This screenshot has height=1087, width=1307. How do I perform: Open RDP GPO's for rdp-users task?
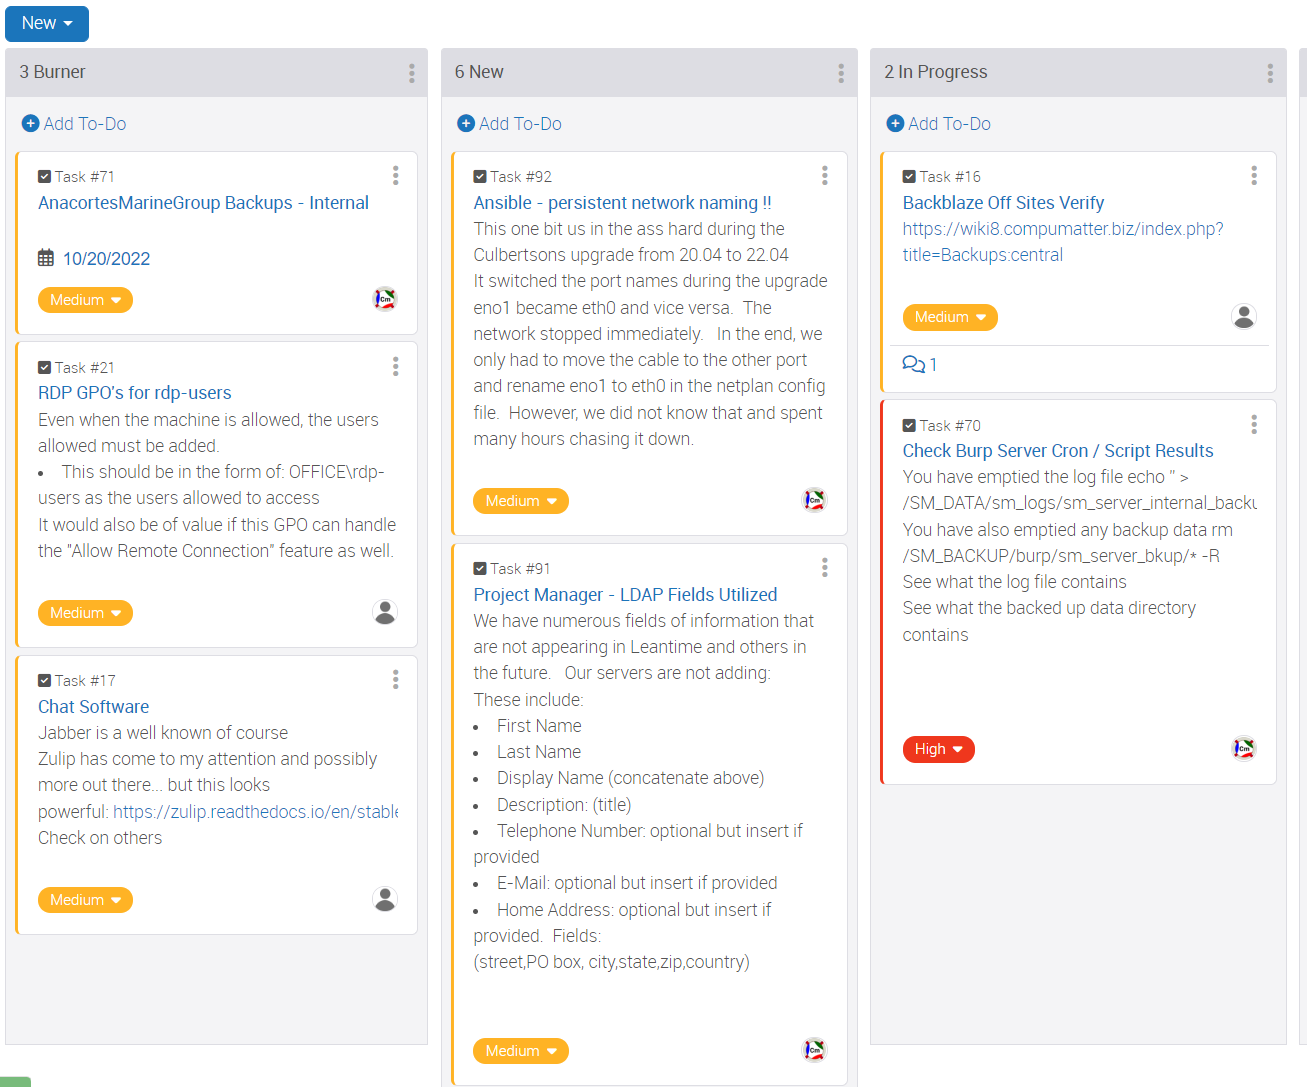(x=135, y=393)
